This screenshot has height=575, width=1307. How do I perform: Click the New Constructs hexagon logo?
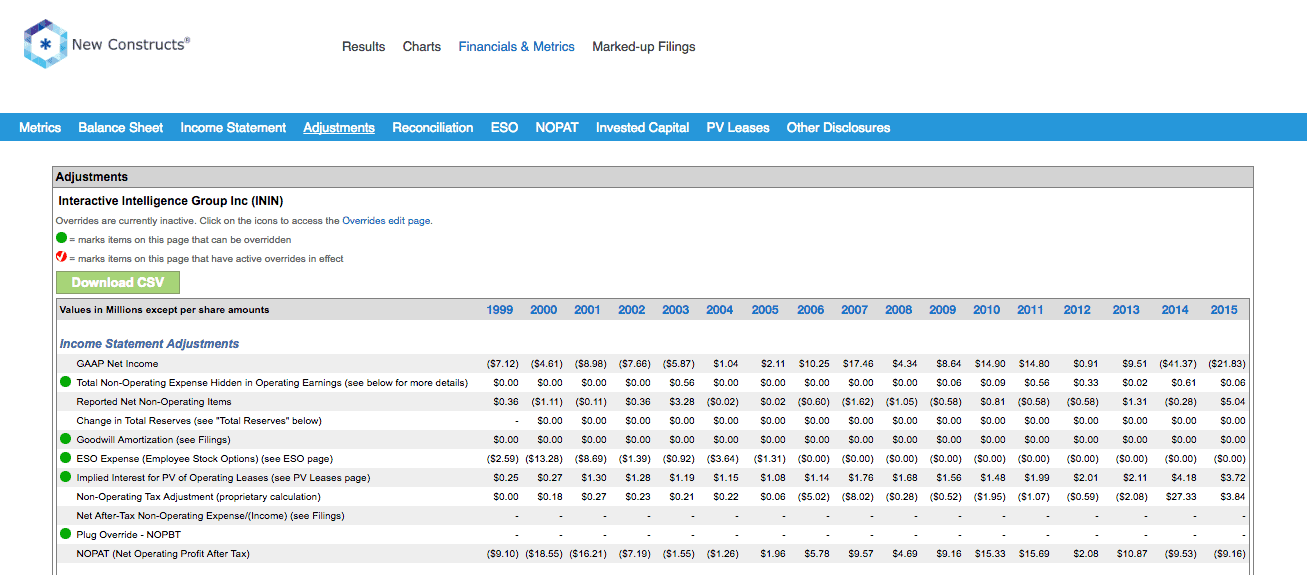click(45, 45)
